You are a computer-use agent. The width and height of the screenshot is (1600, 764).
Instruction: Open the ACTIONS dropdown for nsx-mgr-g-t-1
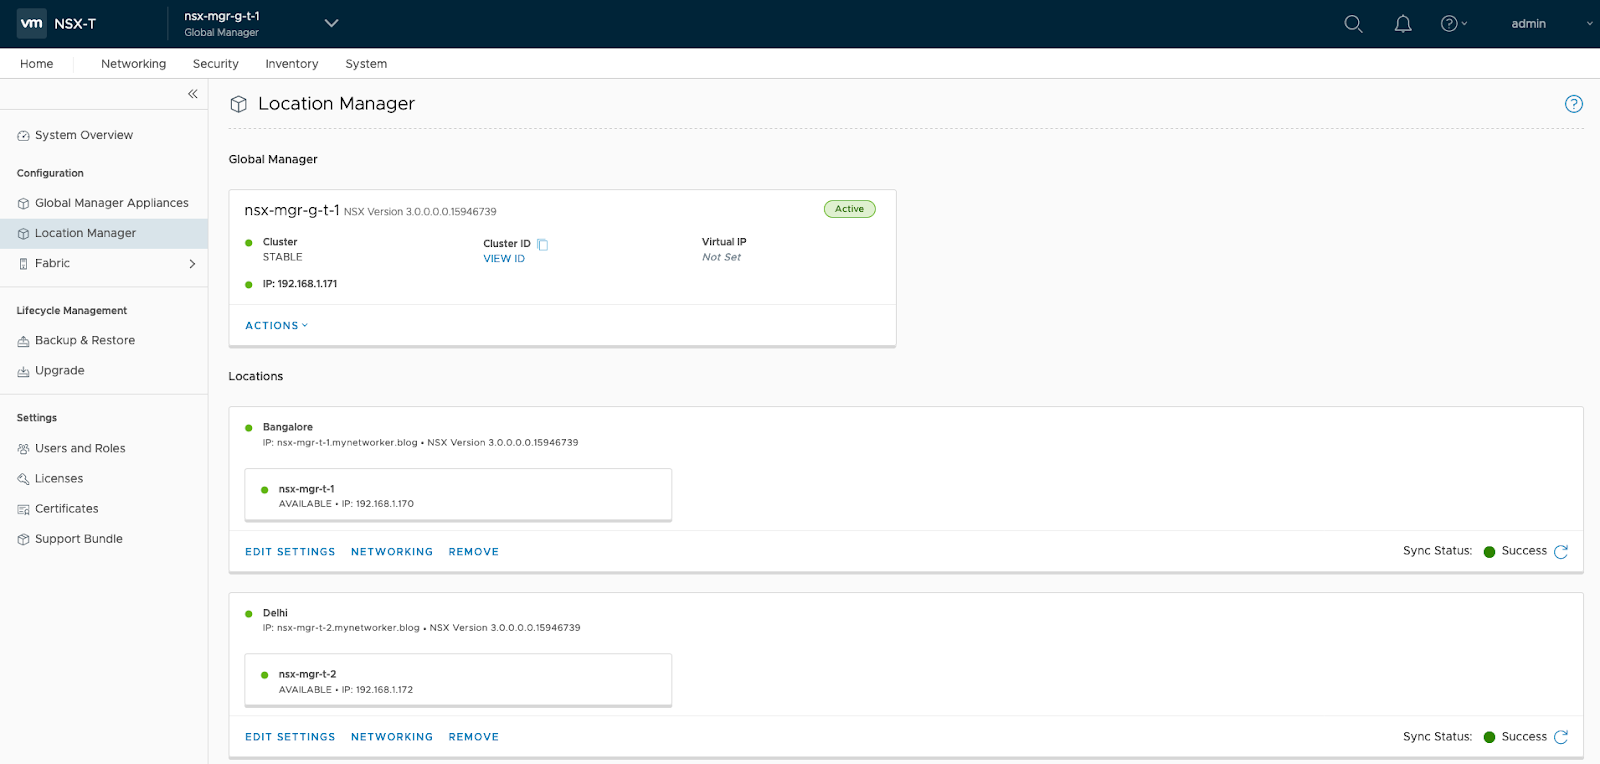276,326
